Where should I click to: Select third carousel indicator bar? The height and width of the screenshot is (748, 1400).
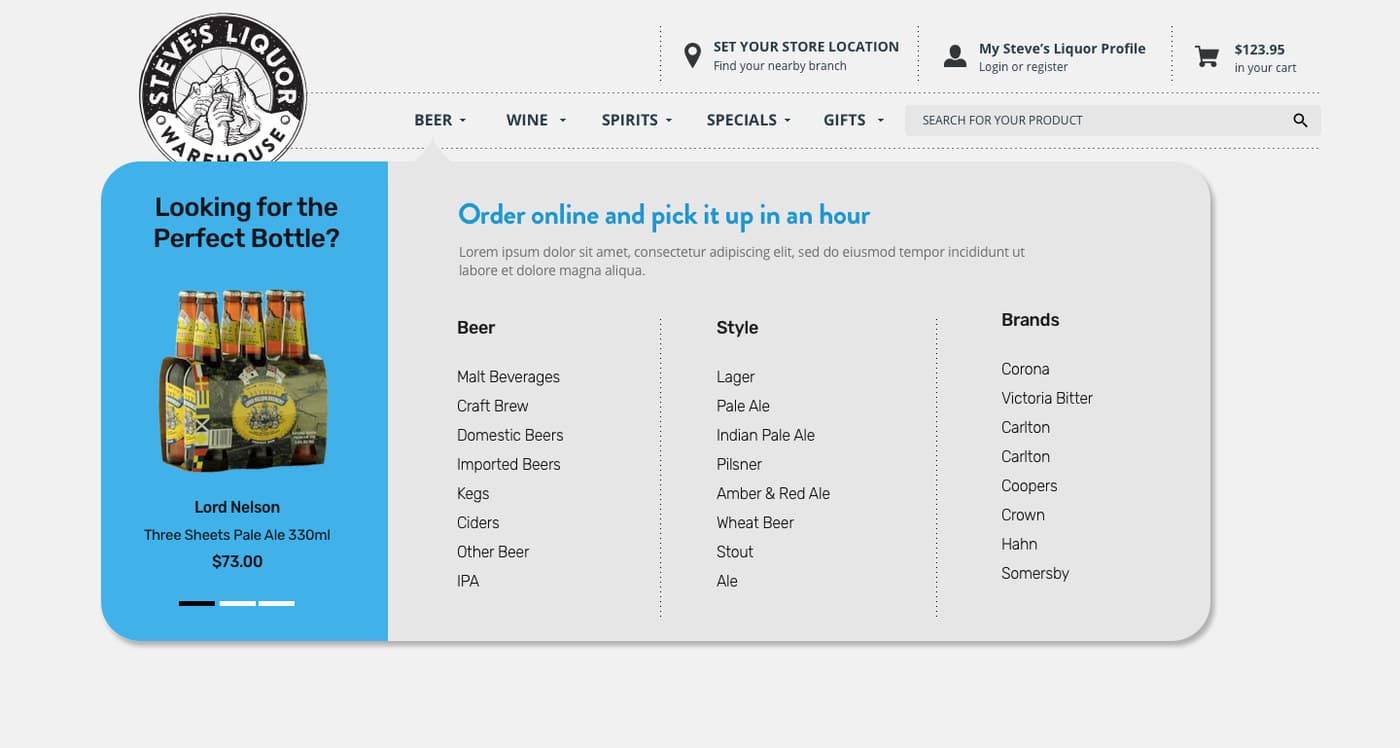tap(277, 603)
